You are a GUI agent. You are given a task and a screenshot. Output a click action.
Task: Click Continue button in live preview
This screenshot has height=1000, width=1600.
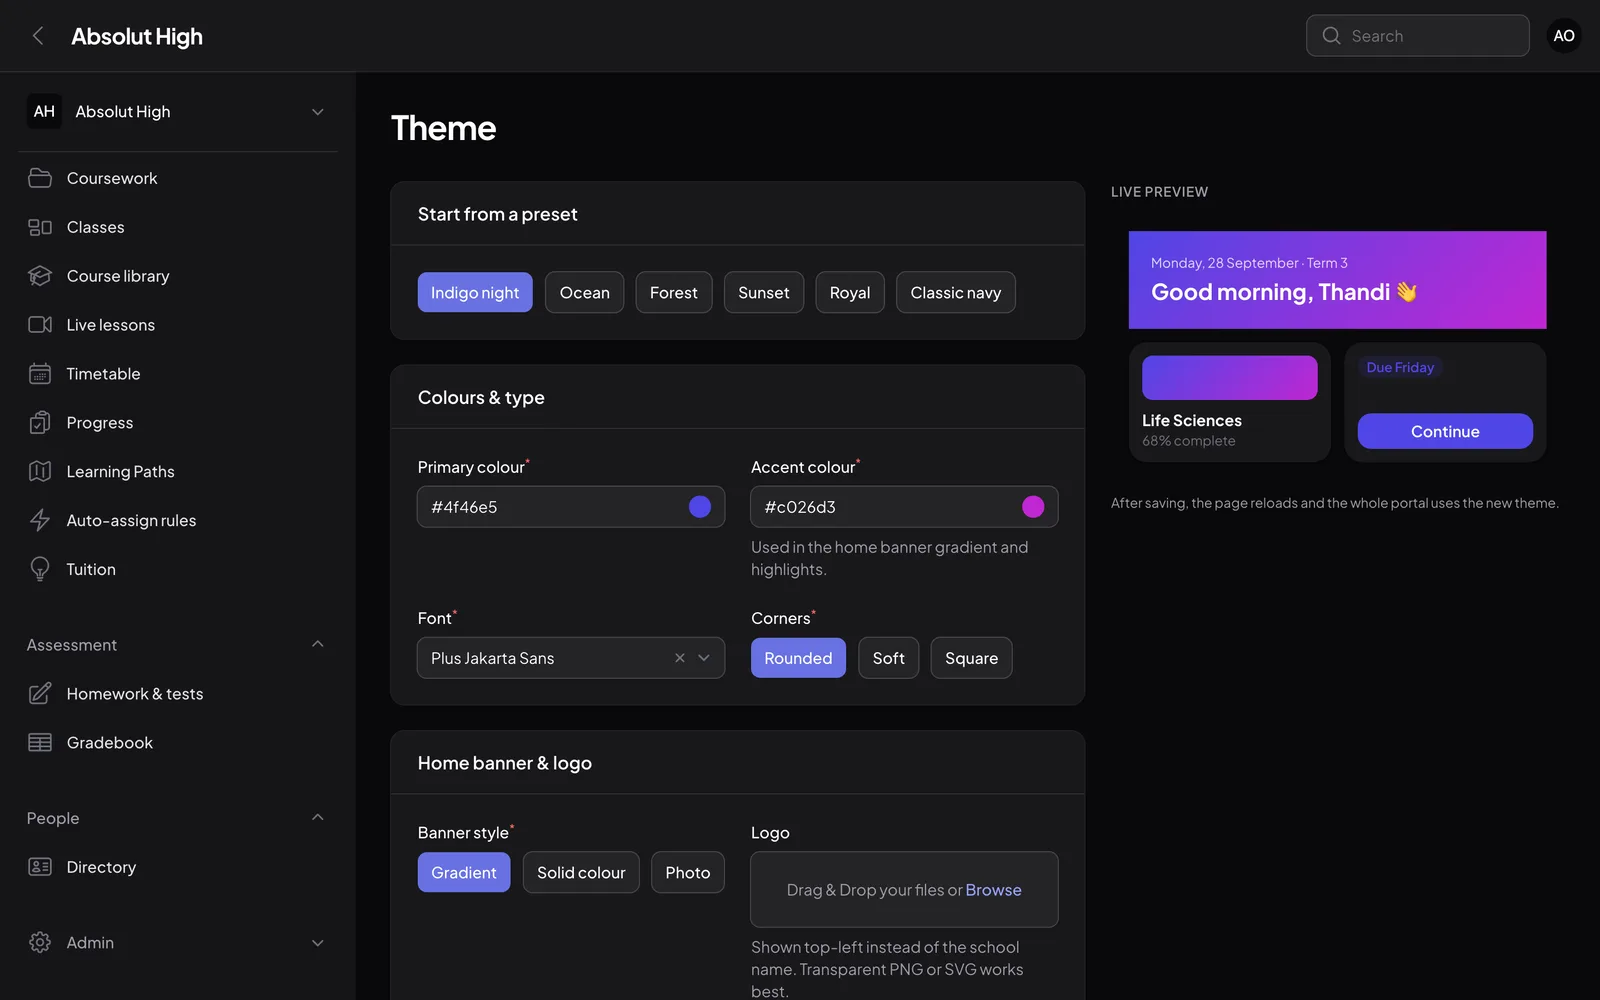(x=1445, y=431)
